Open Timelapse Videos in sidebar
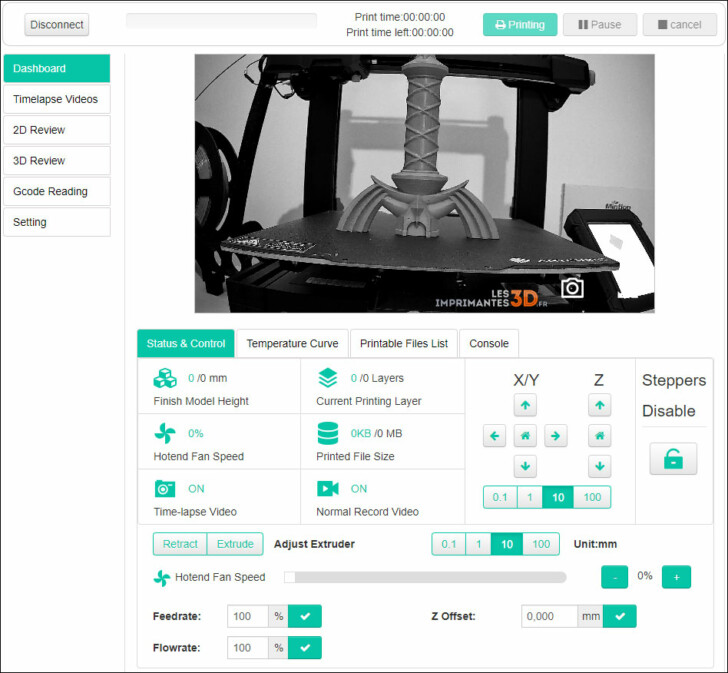Screen dimensions: 728x673 pyautogui.click(x=57, y=99)
